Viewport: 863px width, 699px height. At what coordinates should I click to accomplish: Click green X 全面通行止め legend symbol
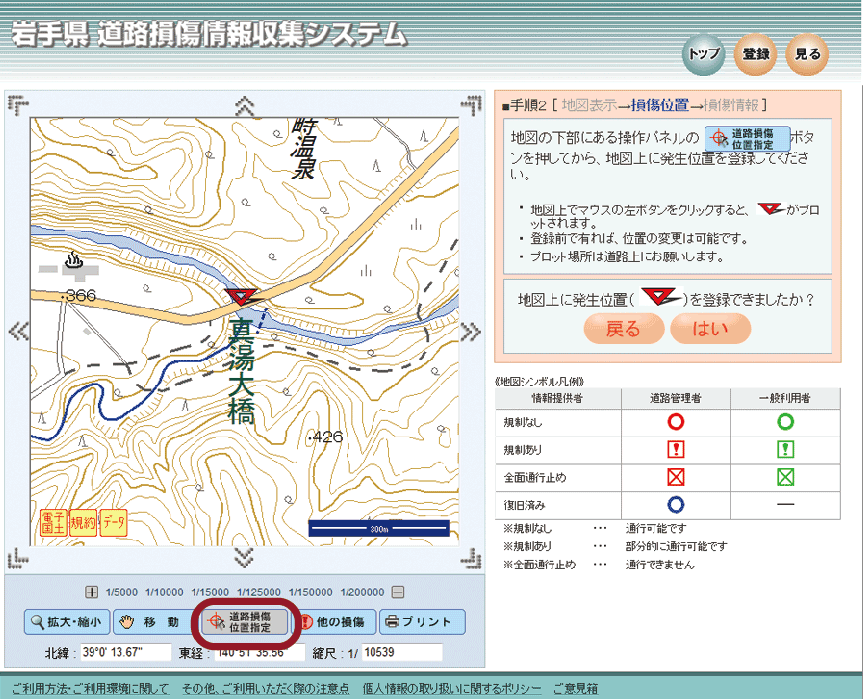785,477
